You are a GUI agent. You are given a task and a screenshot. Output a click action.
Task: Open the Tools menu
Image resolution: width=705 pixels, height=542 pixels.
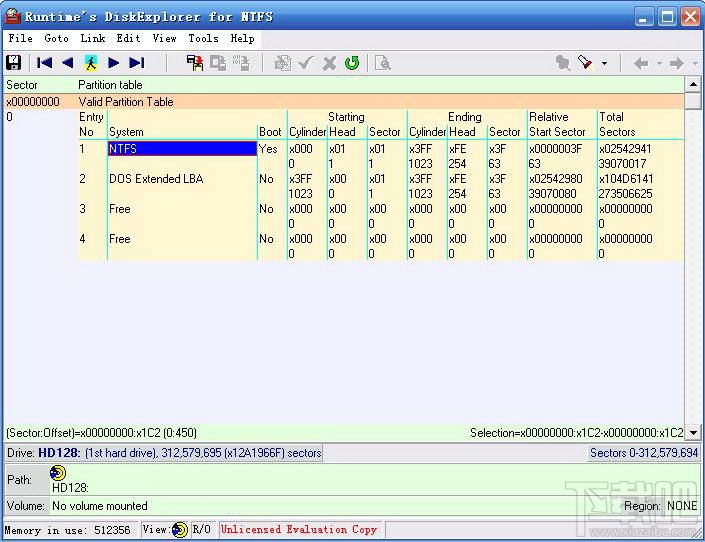click(x=203, y=38)
